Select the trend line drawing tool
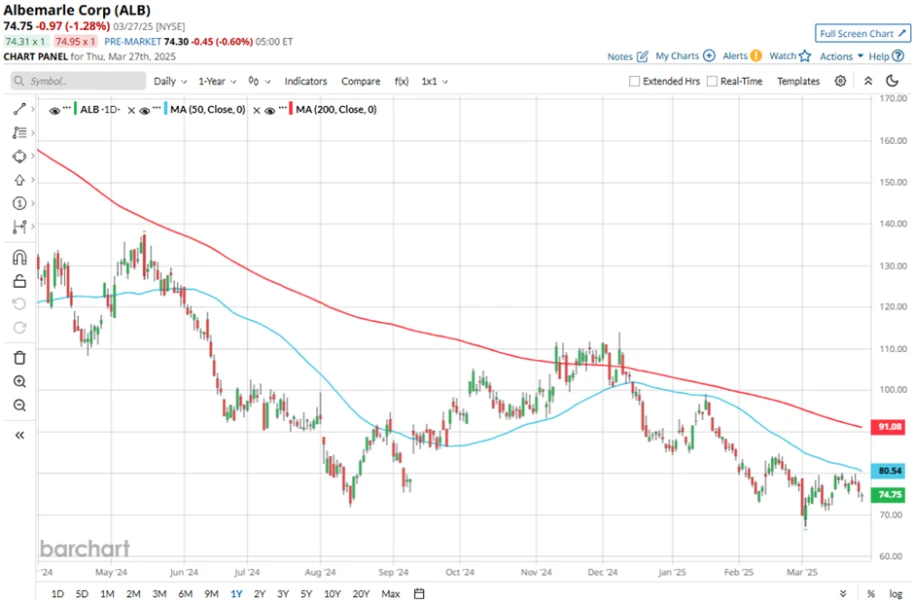The image size is (914, 600). point(19,109)
